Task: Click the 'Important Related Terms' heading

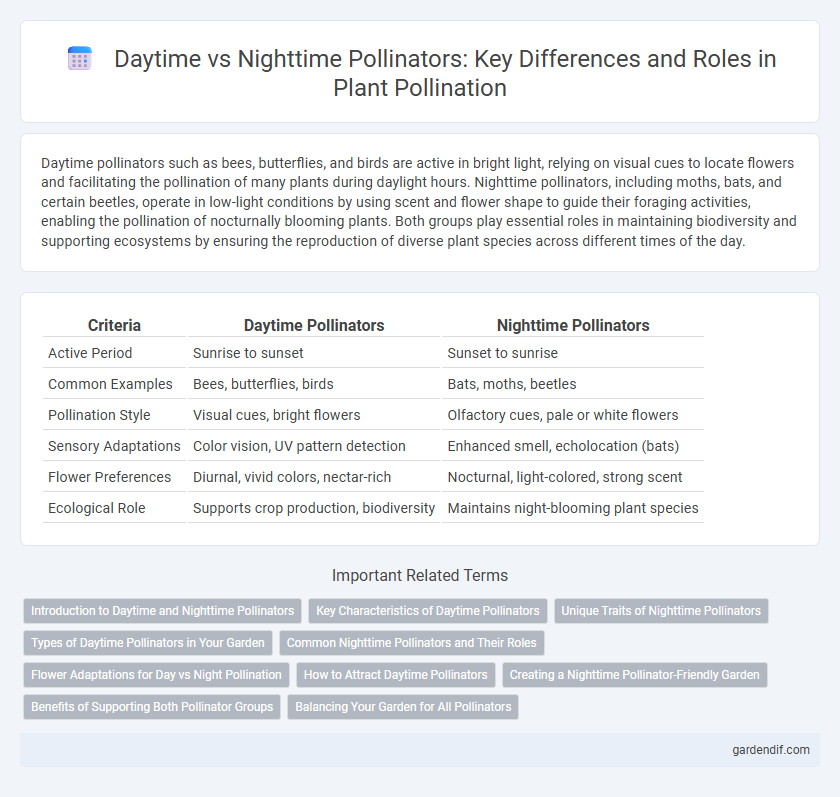Action: point(420,575)
